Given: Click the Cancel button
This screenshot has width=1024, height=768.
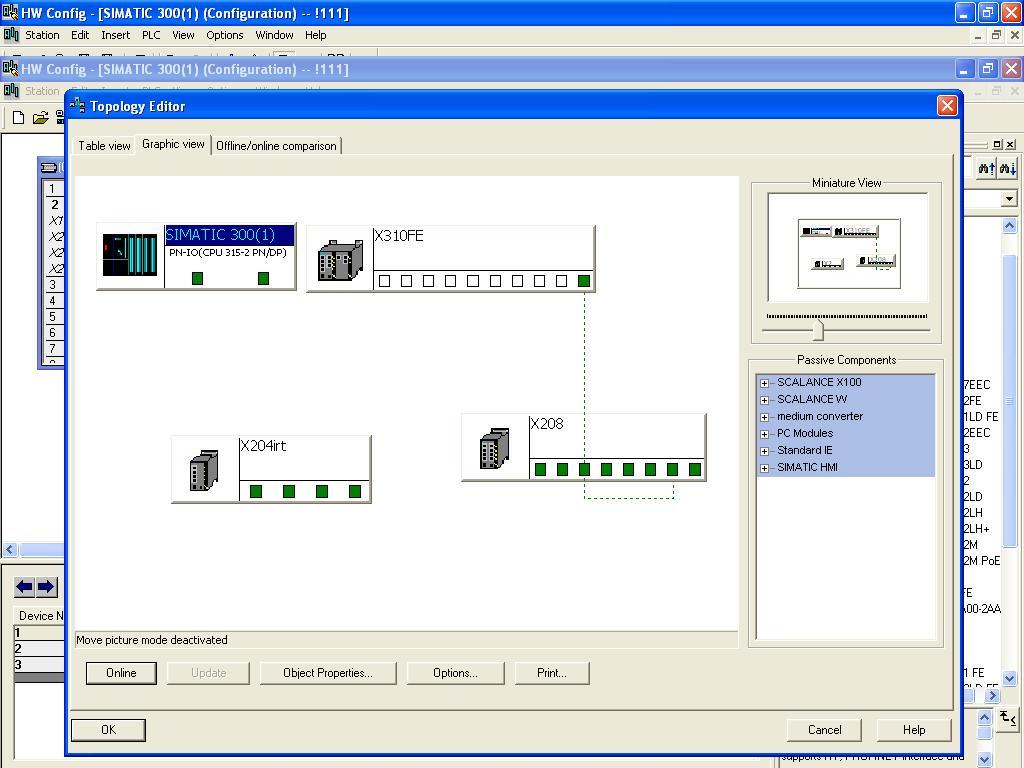Looking at the screenshot, I should (x=824, y=730).
